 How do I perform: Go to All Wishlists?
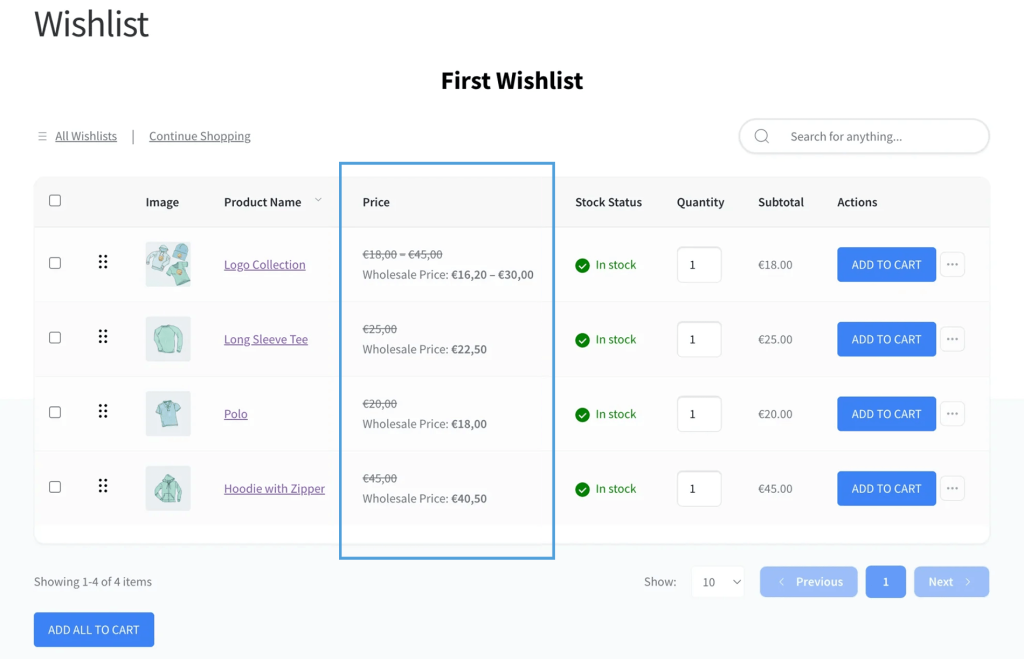[x=85, y=135]
